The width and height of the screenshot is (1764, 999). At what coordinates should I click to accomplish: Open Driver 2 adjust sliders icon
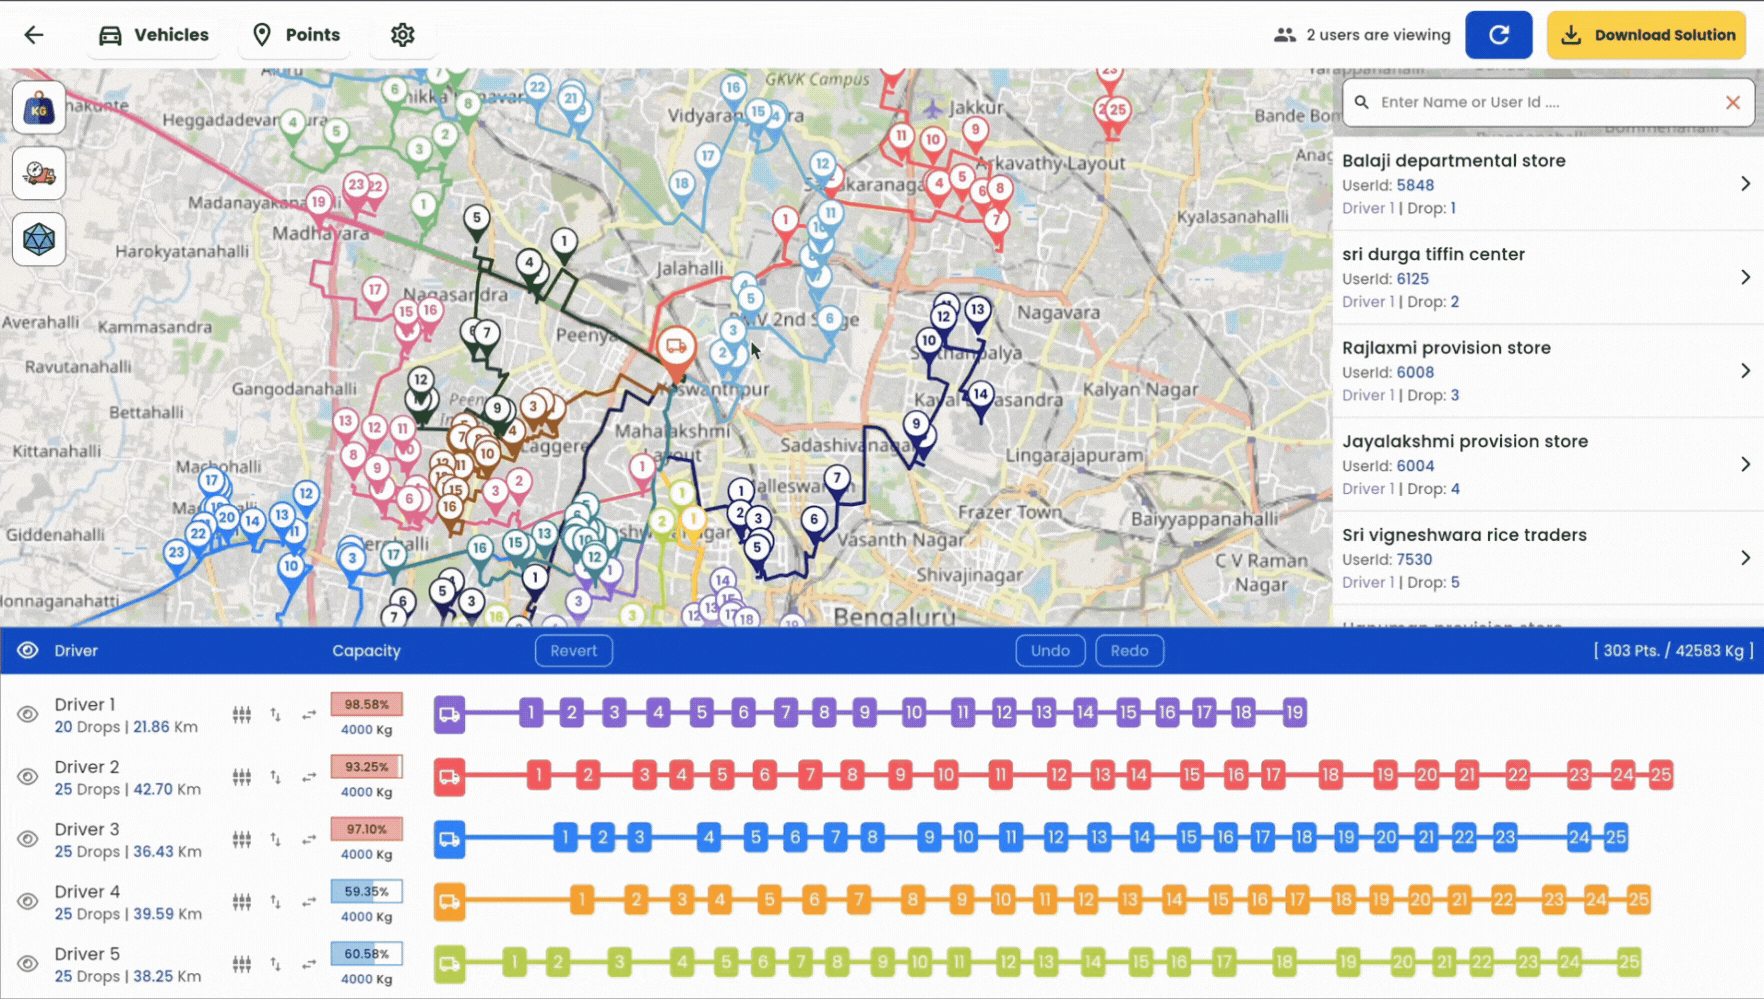tap(242, 777)
